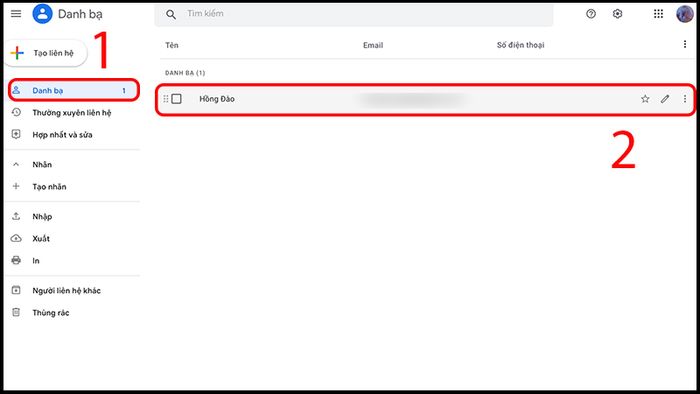The width and height of the screenshot is (700, 394).
Task: Open Người liên hệ khác
Action: [67, 290]
